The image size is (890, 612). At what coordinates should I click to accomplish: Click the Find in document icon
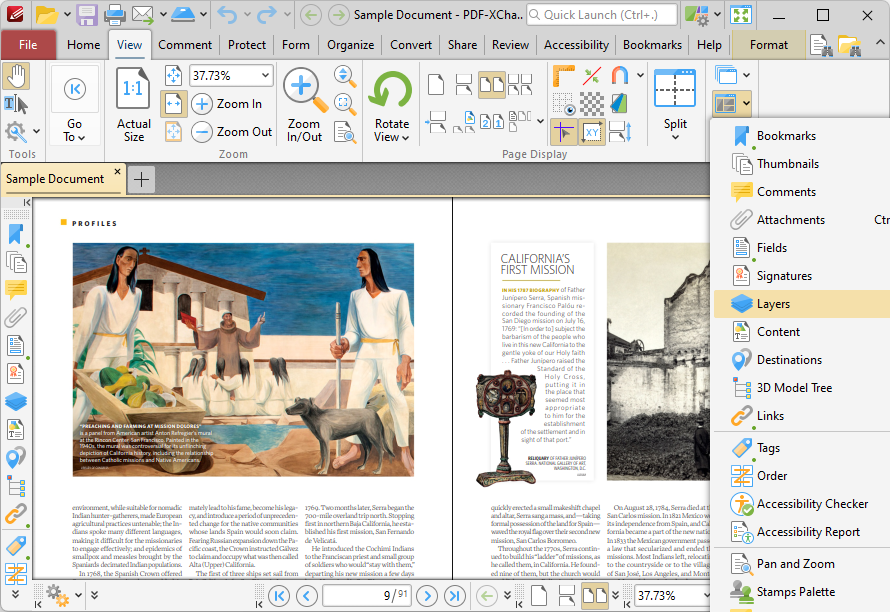click(821, 45)
